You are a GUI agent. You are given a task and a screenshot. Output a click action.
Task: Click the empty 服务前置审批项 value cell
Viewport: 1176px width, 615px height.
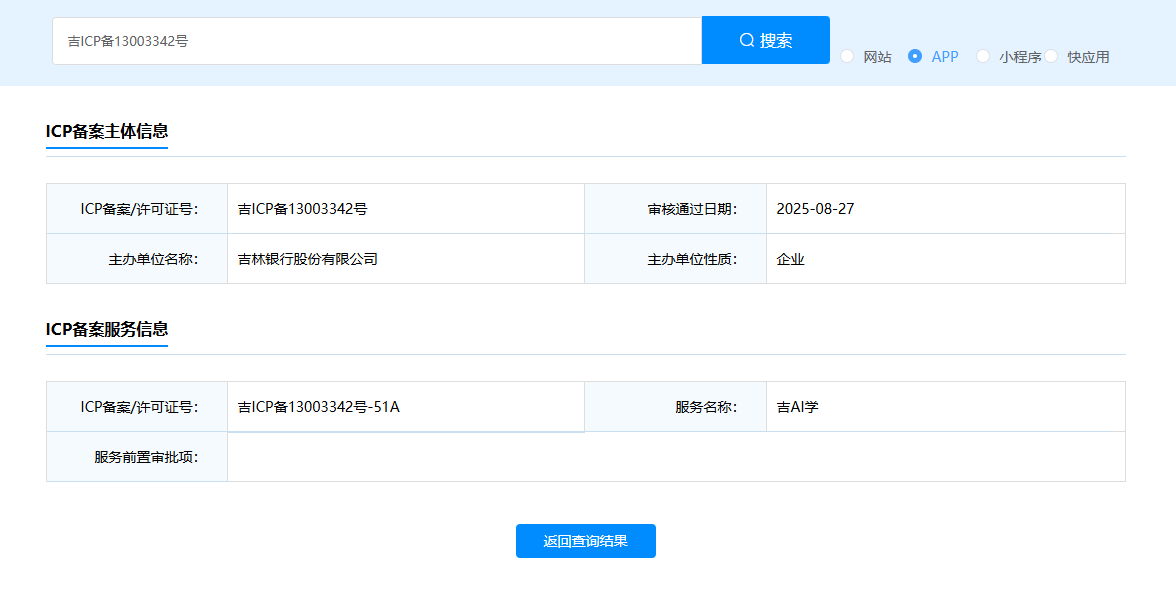(x=676, y=457)
